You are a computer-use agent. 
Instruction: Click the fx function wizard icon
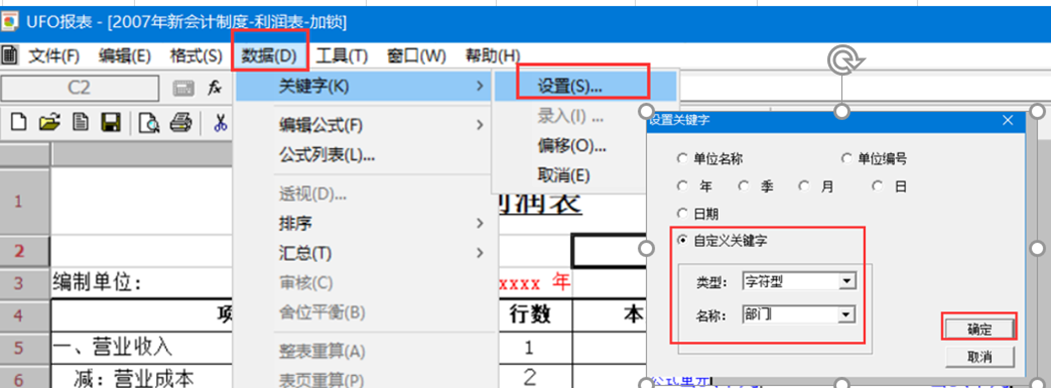coord(214,88)
